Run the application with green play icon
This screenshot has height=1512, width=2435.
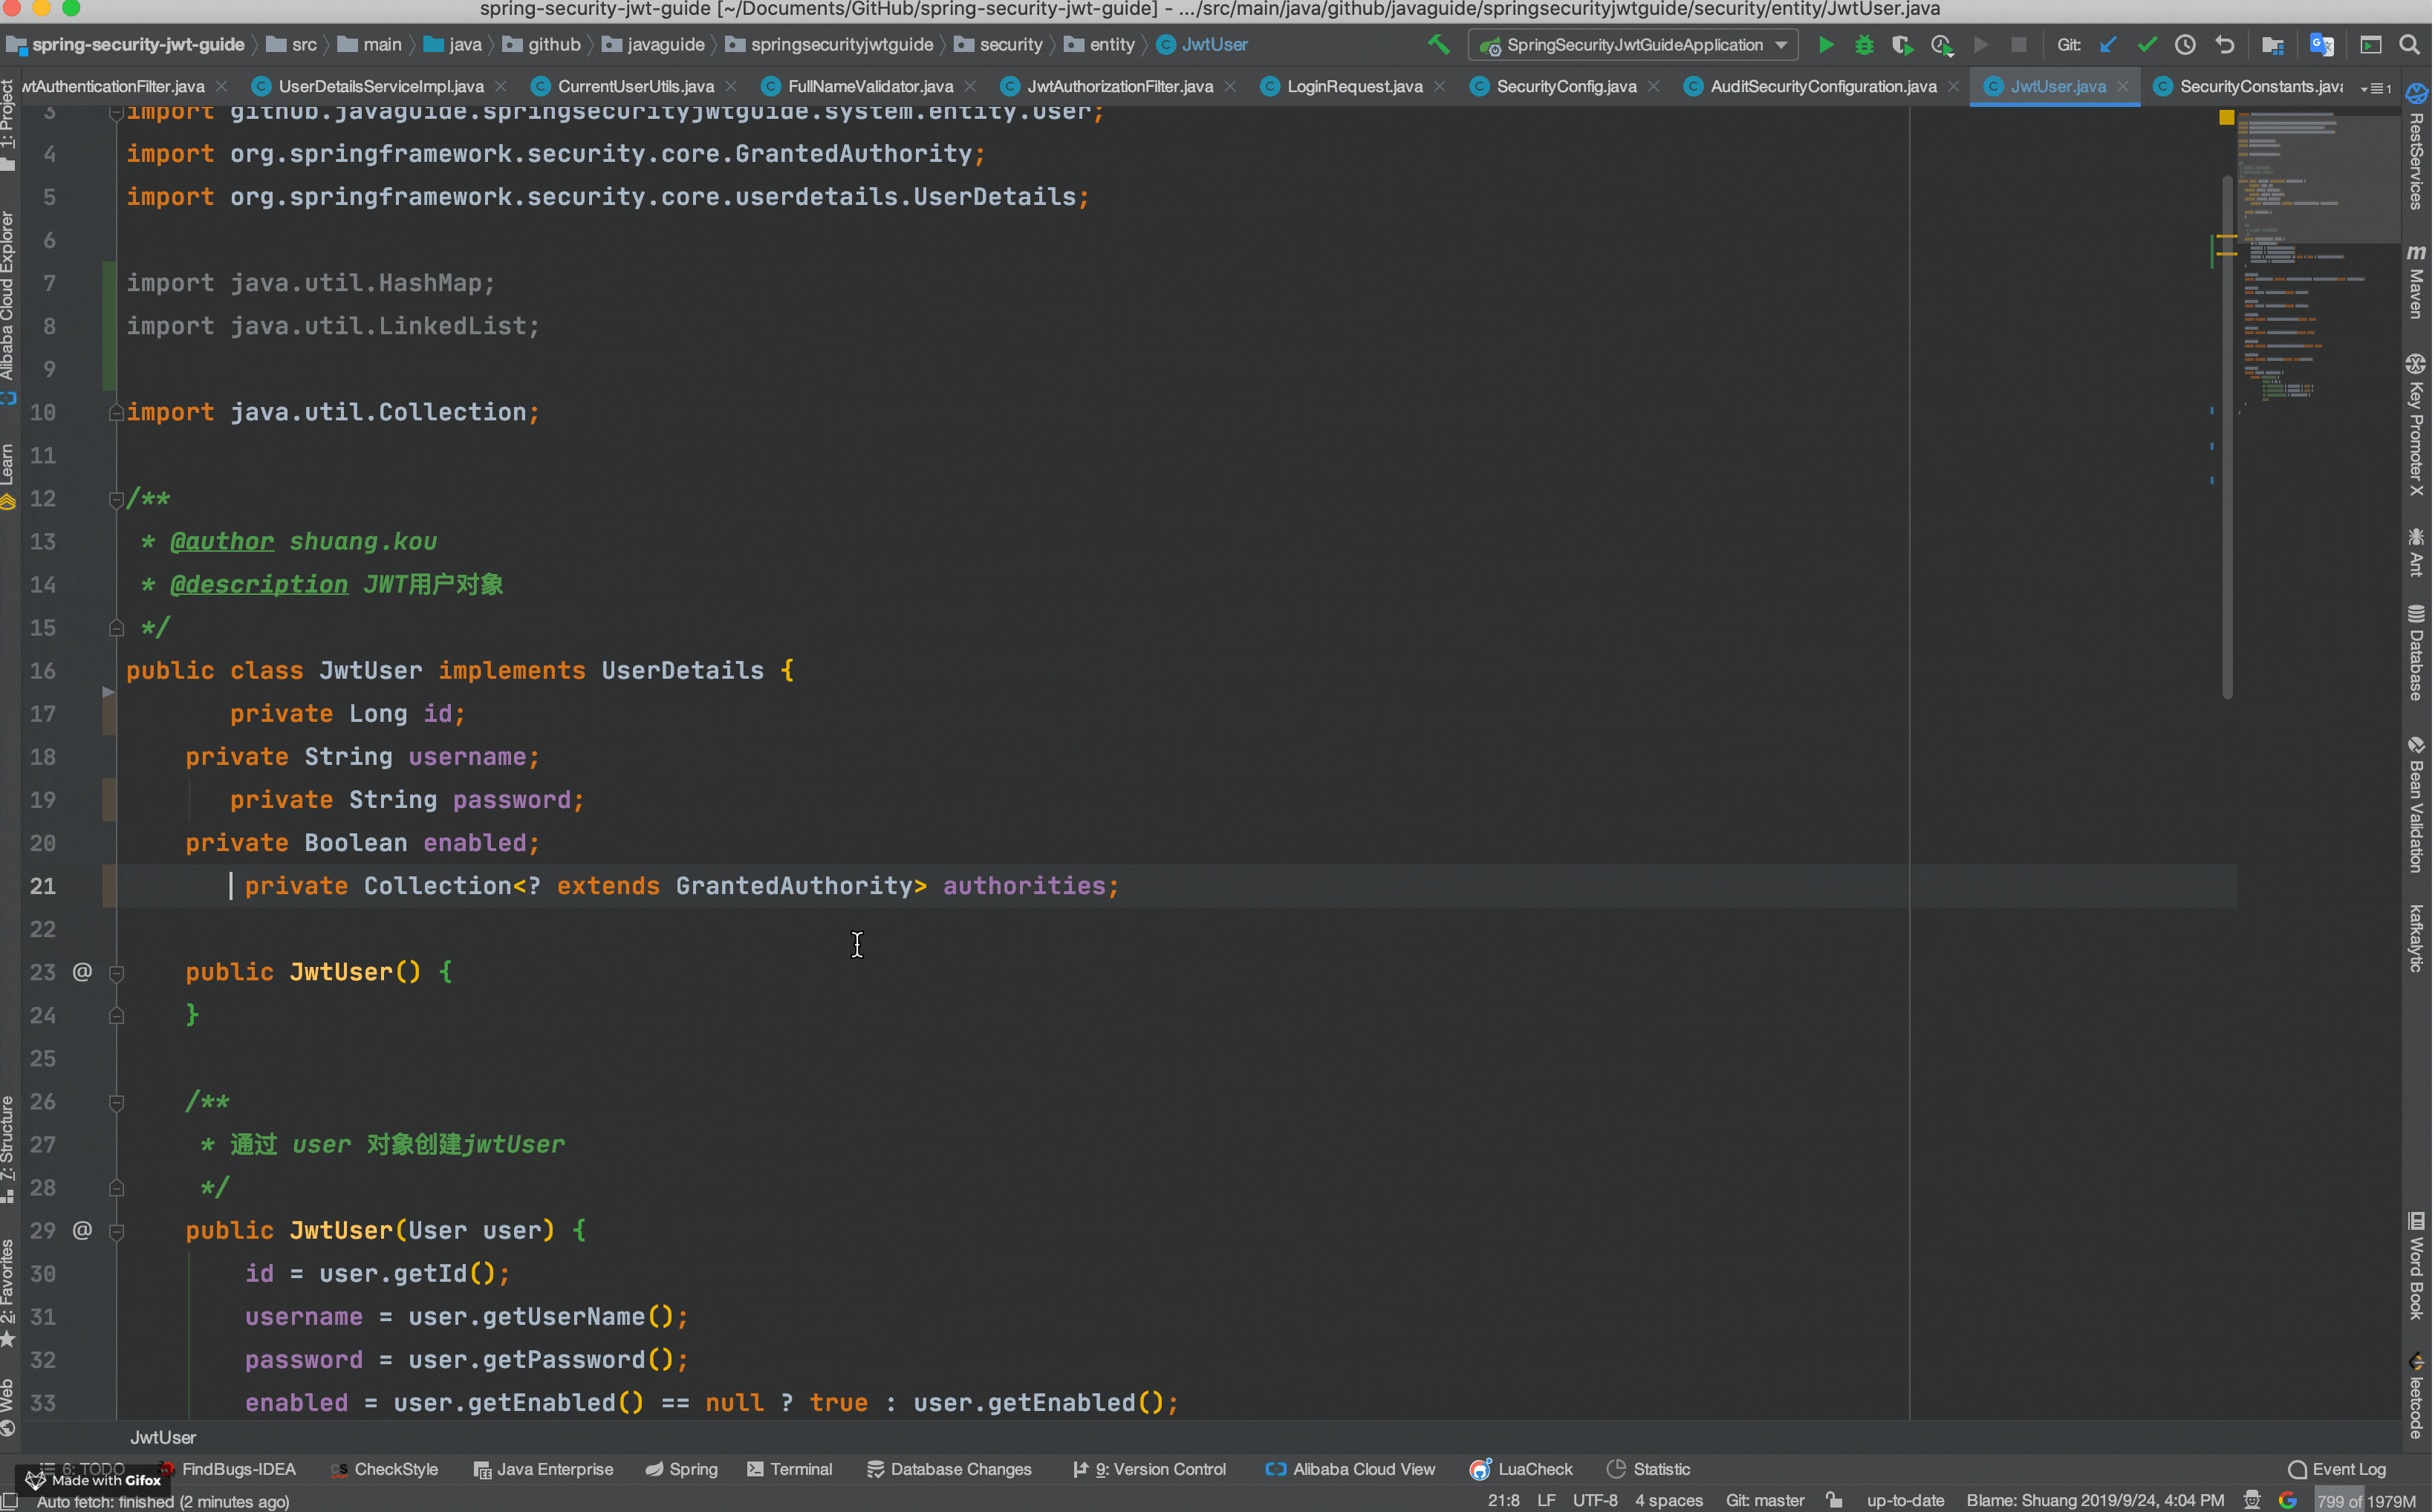tap(1826, 45)
